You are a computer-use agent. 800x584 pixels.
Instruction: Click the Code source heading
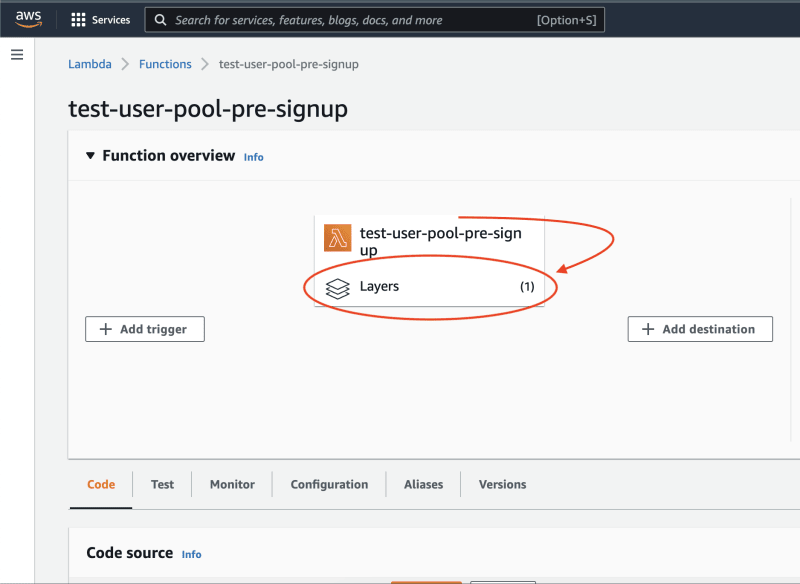tap(130, 553)
